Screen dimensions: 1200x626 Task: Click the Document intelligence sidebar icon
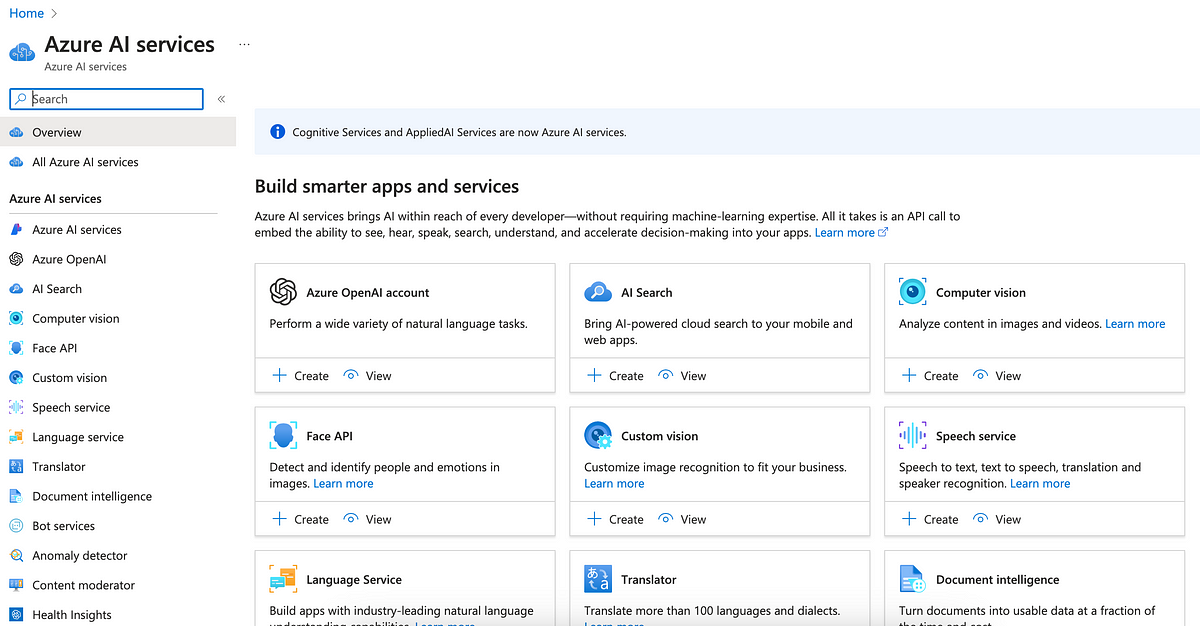tap(16, 496)
